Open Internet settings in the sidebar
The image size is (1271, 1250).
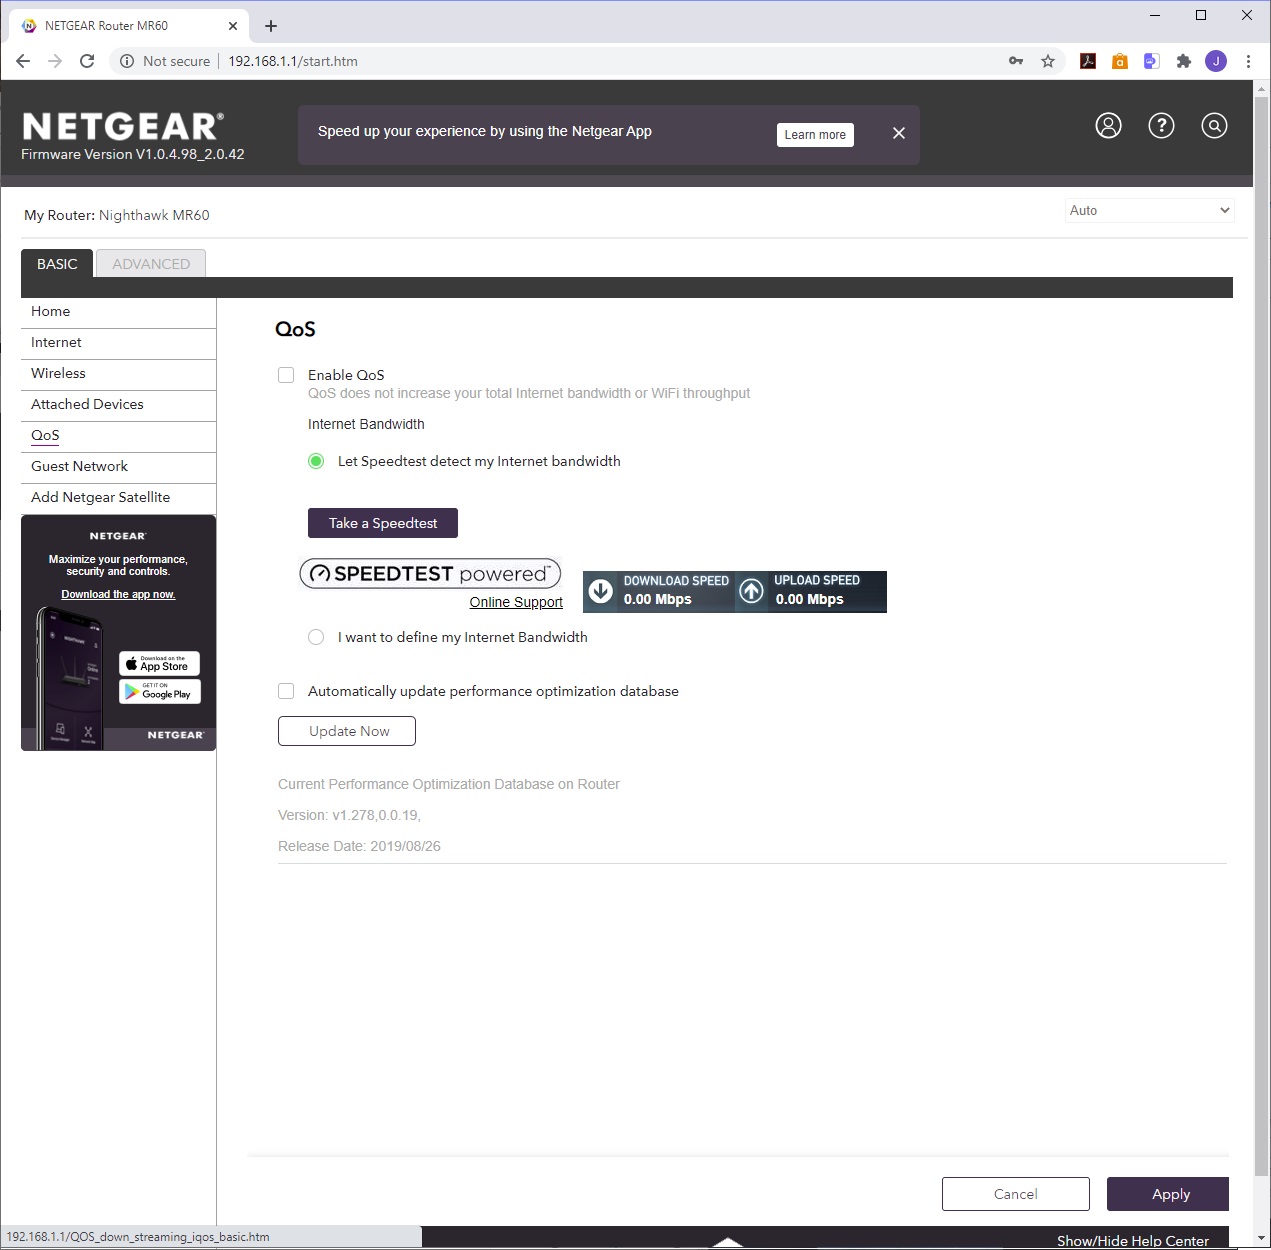pos(118,343)
